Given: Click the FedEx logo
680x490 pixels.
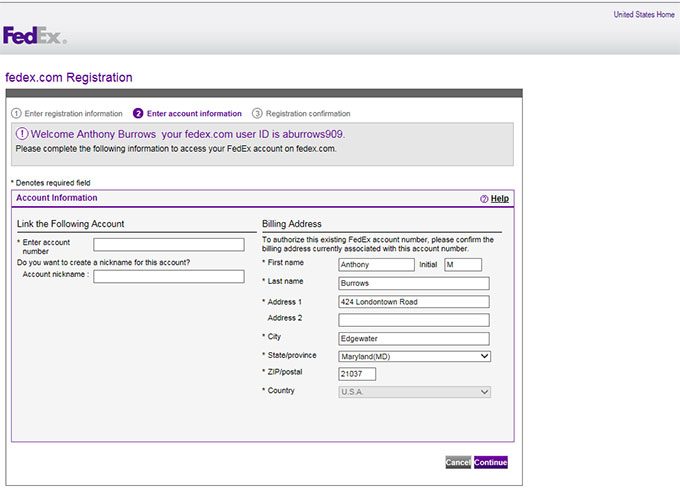Looking at the screenshot, I should [34, 37].
